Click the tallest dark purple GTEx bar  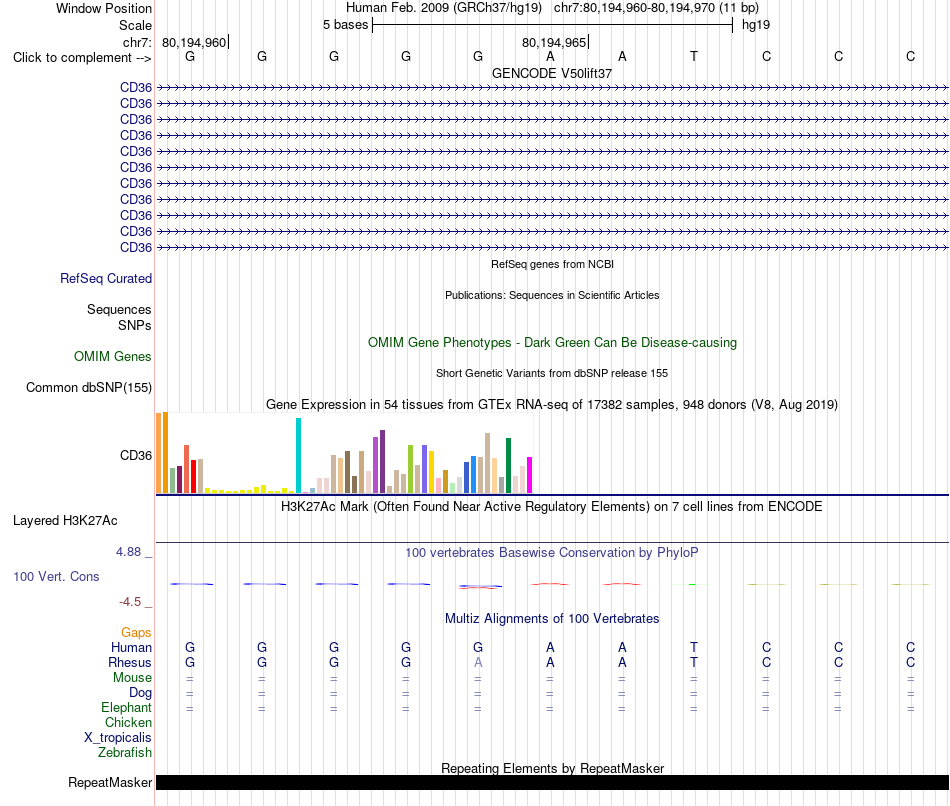[382, 462]
